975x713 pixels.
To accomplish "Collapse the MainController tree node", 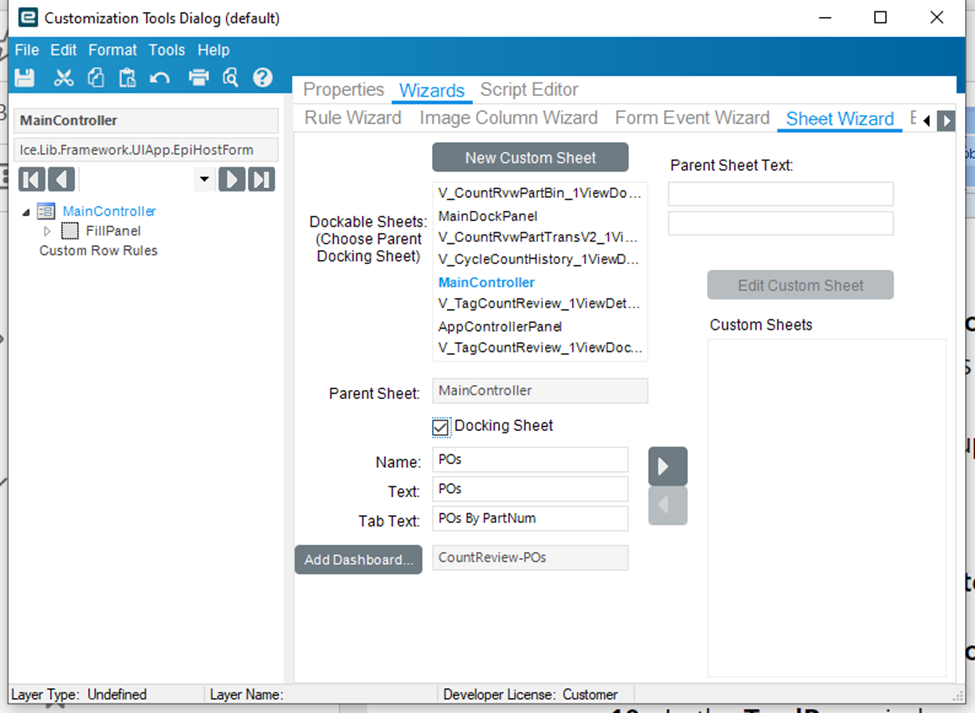I will click(26, 213).
